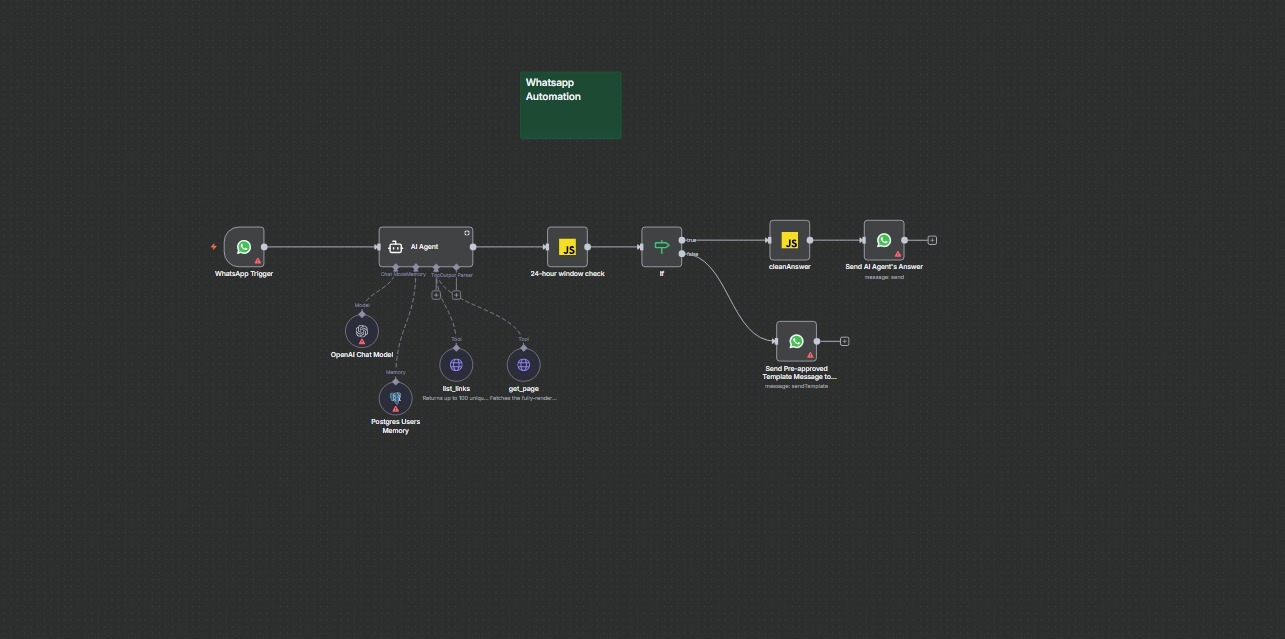Select the OpenAI Chat Model node
The height and width of the screenshot is (639, 1285).
click(x=362, y=331)
